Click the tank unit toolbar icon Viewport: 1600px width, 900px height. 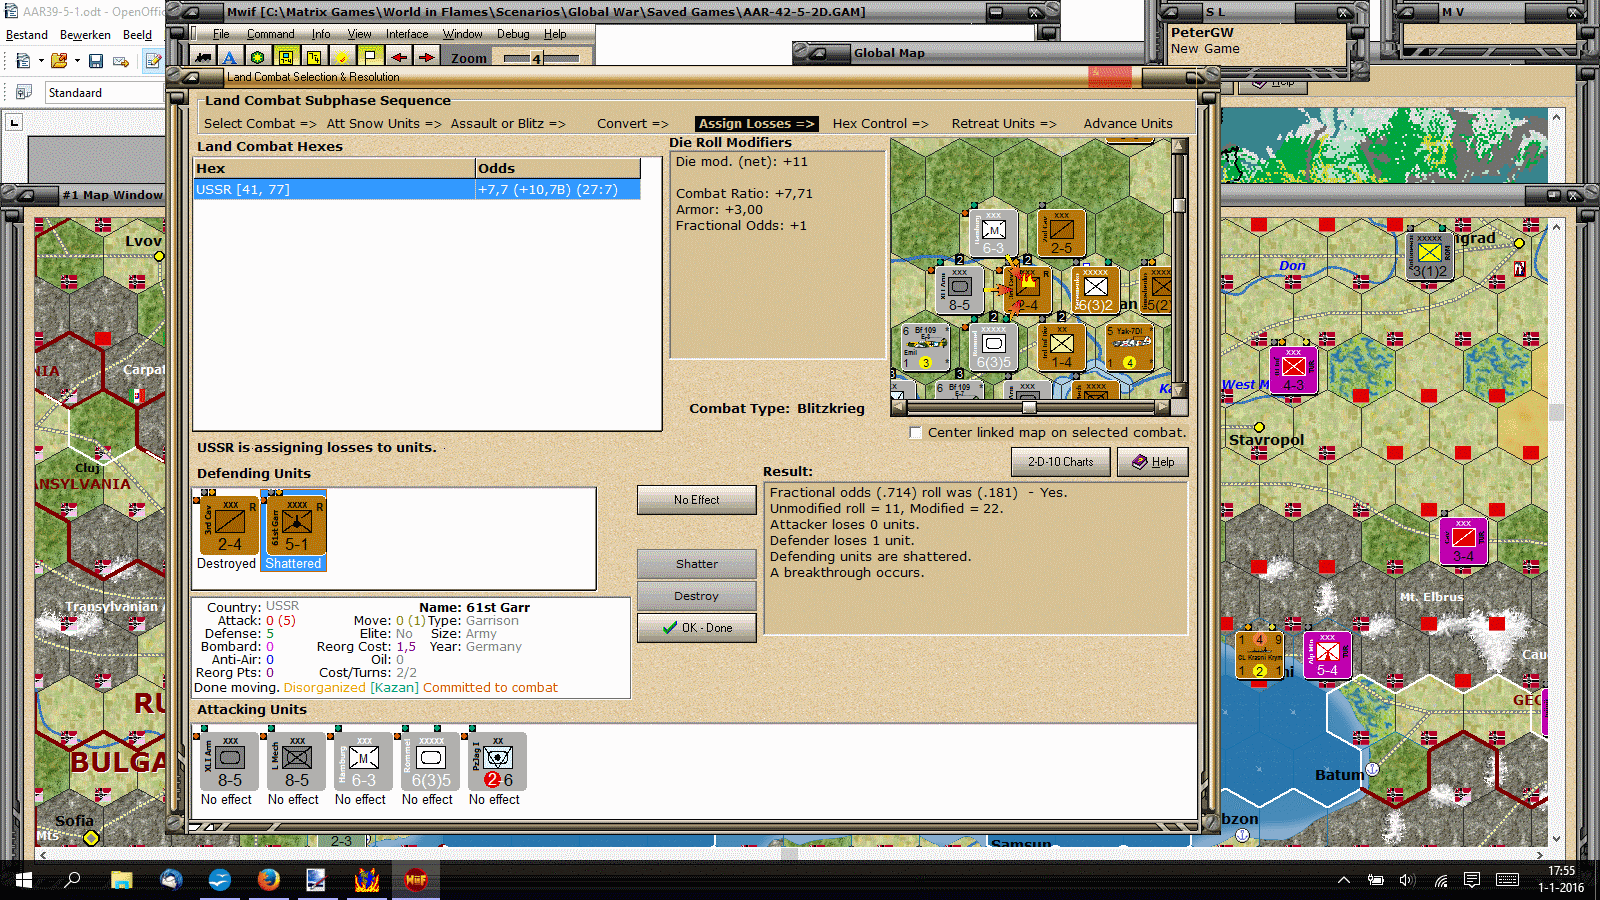coord(204,58)
